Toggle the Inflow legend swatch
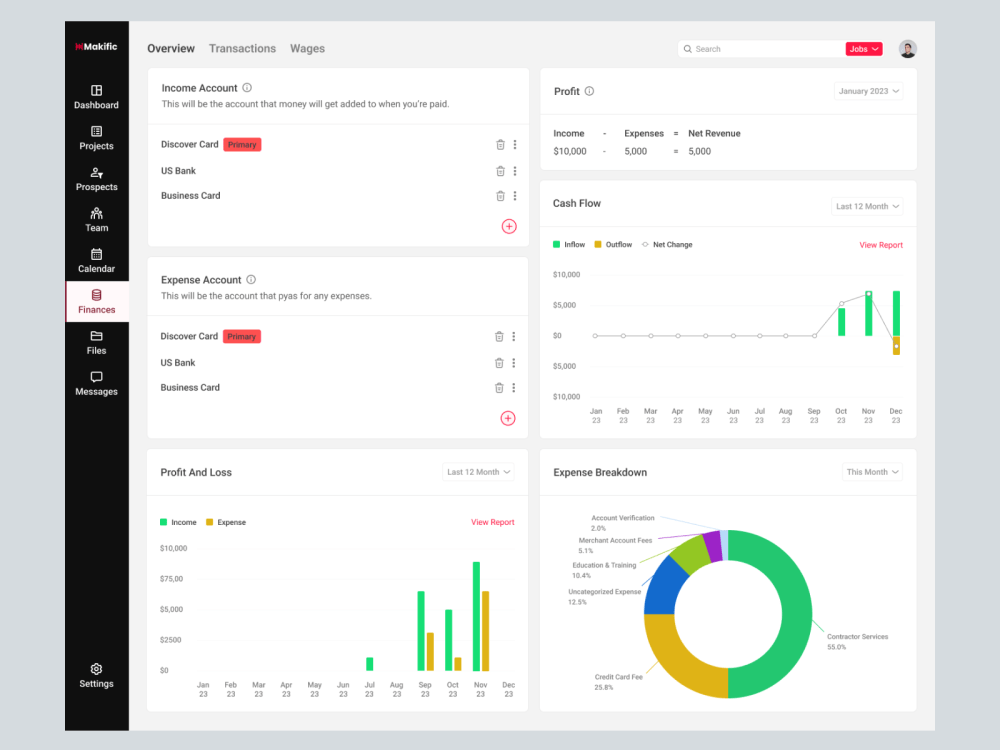This screenshot has height=750, width=1000. (557, 244)
